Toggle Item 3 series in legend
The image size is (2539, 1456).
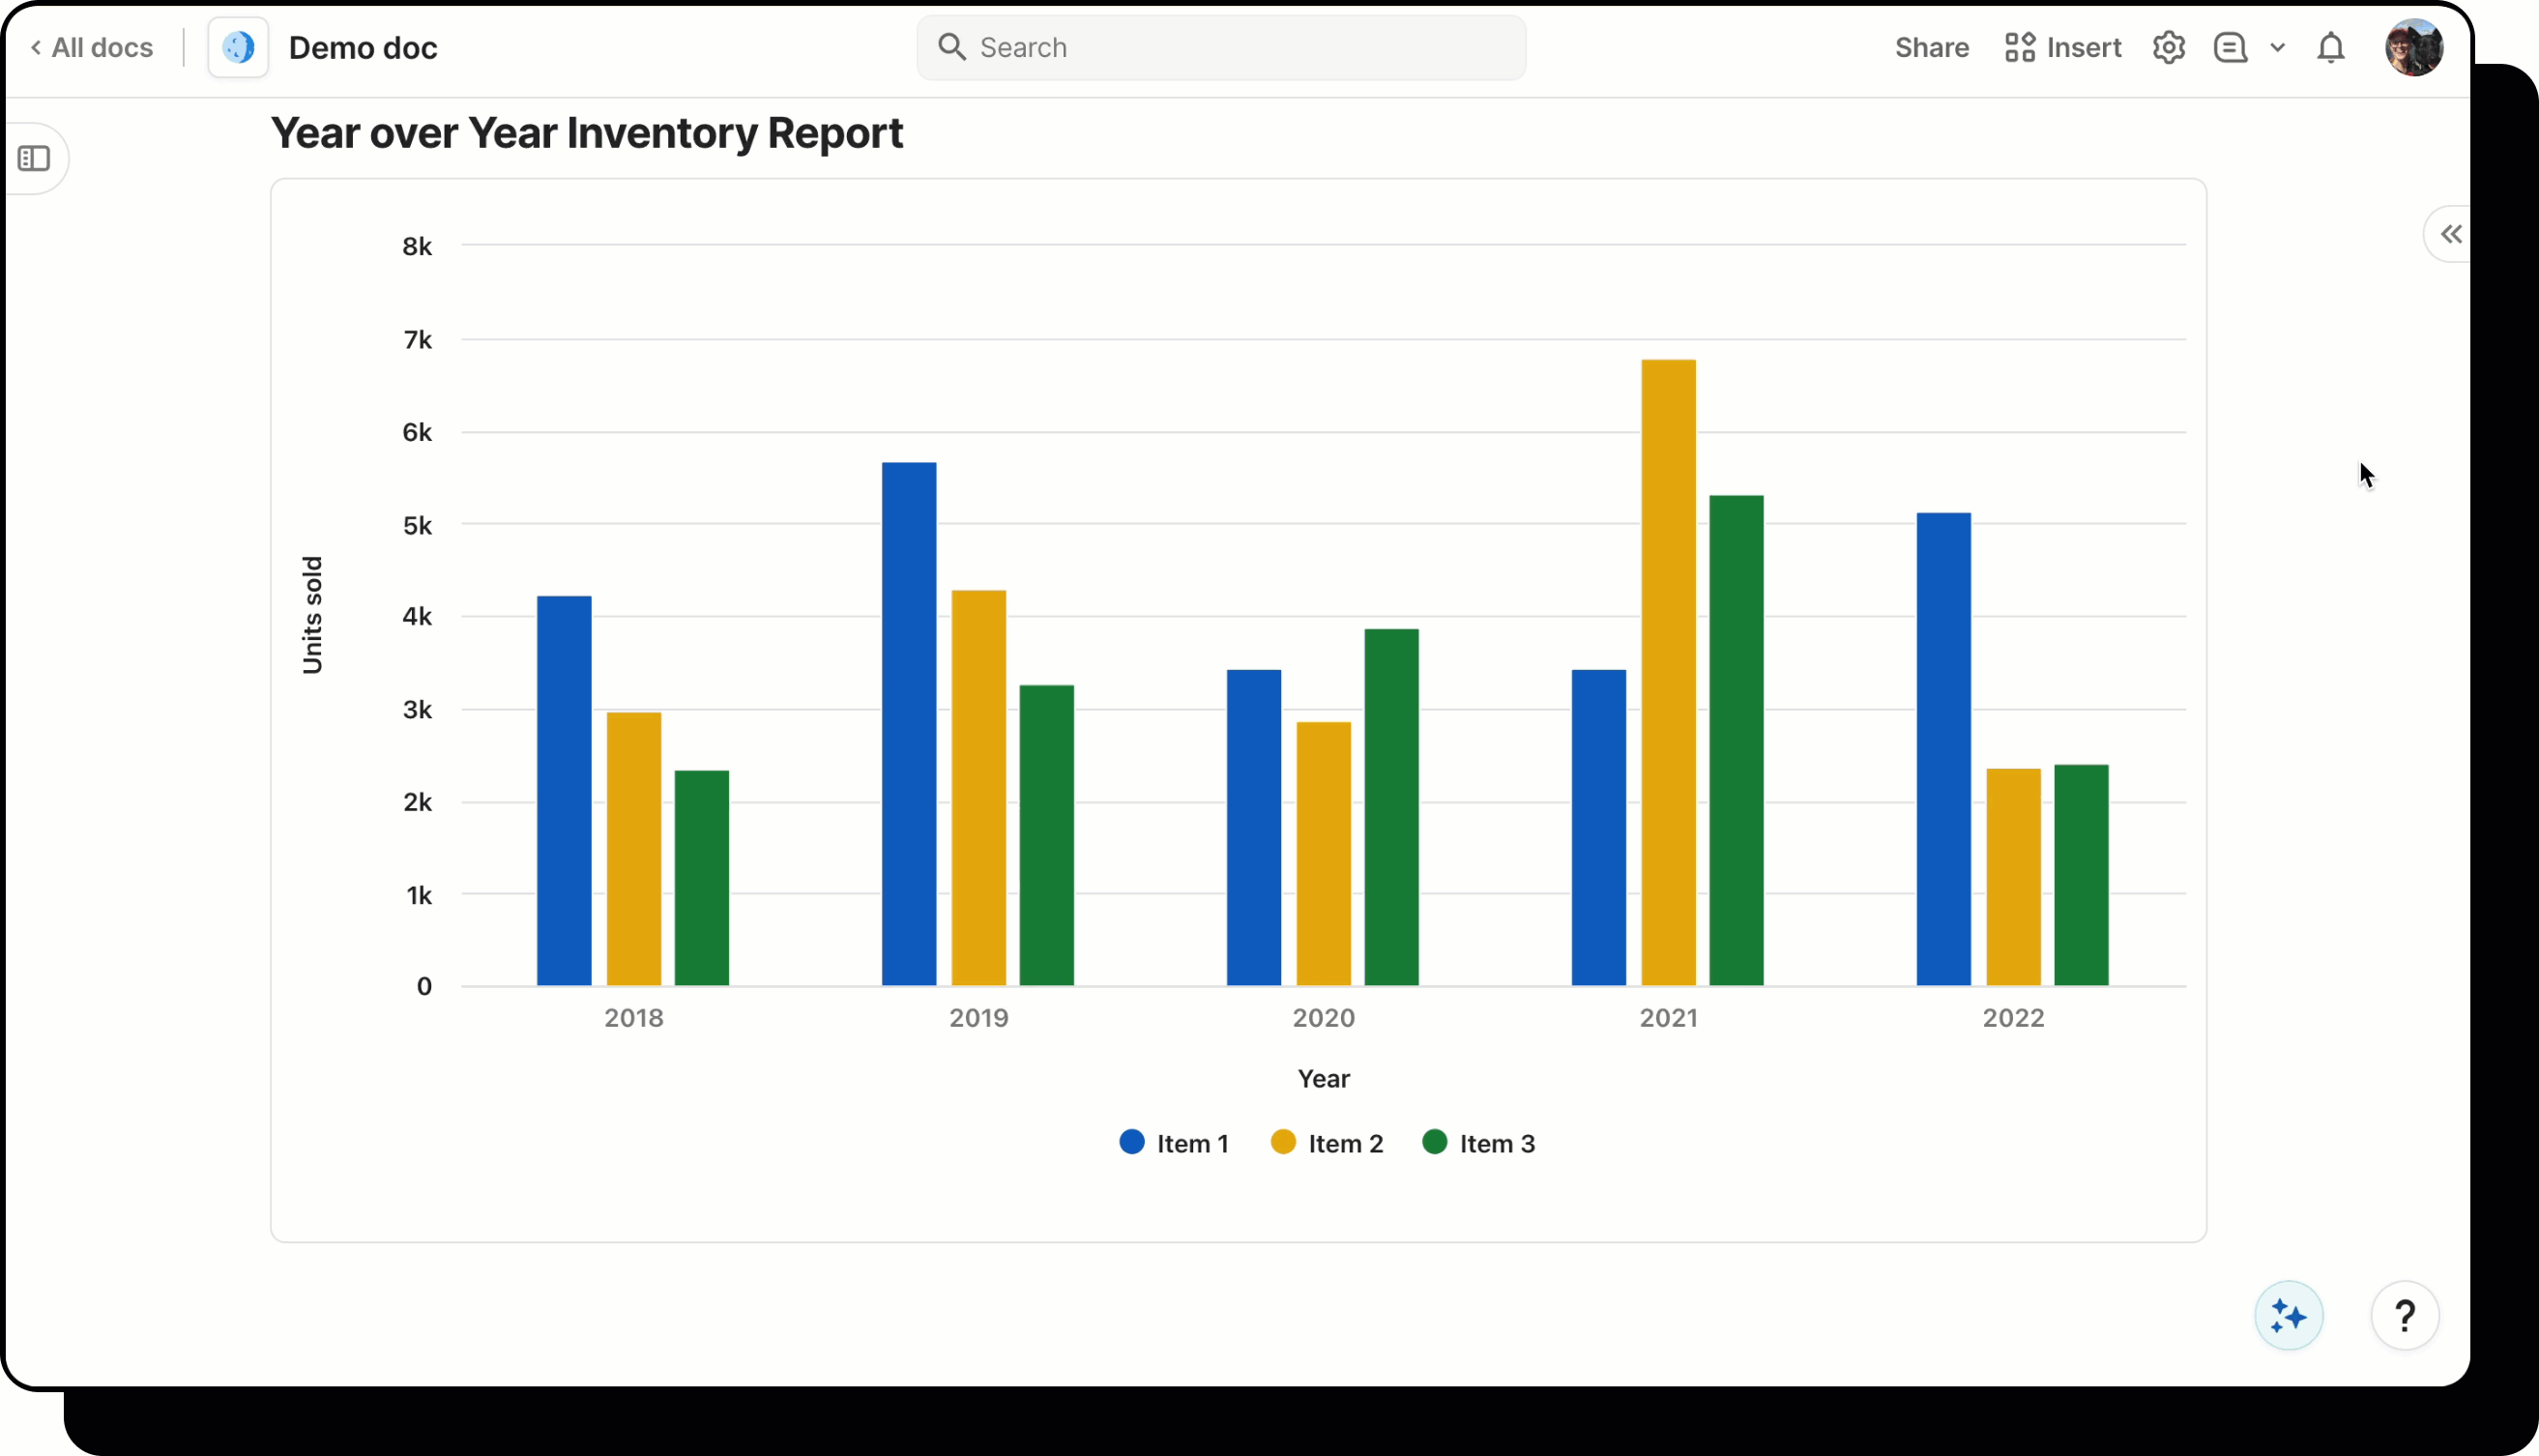coord(1478,1143)
